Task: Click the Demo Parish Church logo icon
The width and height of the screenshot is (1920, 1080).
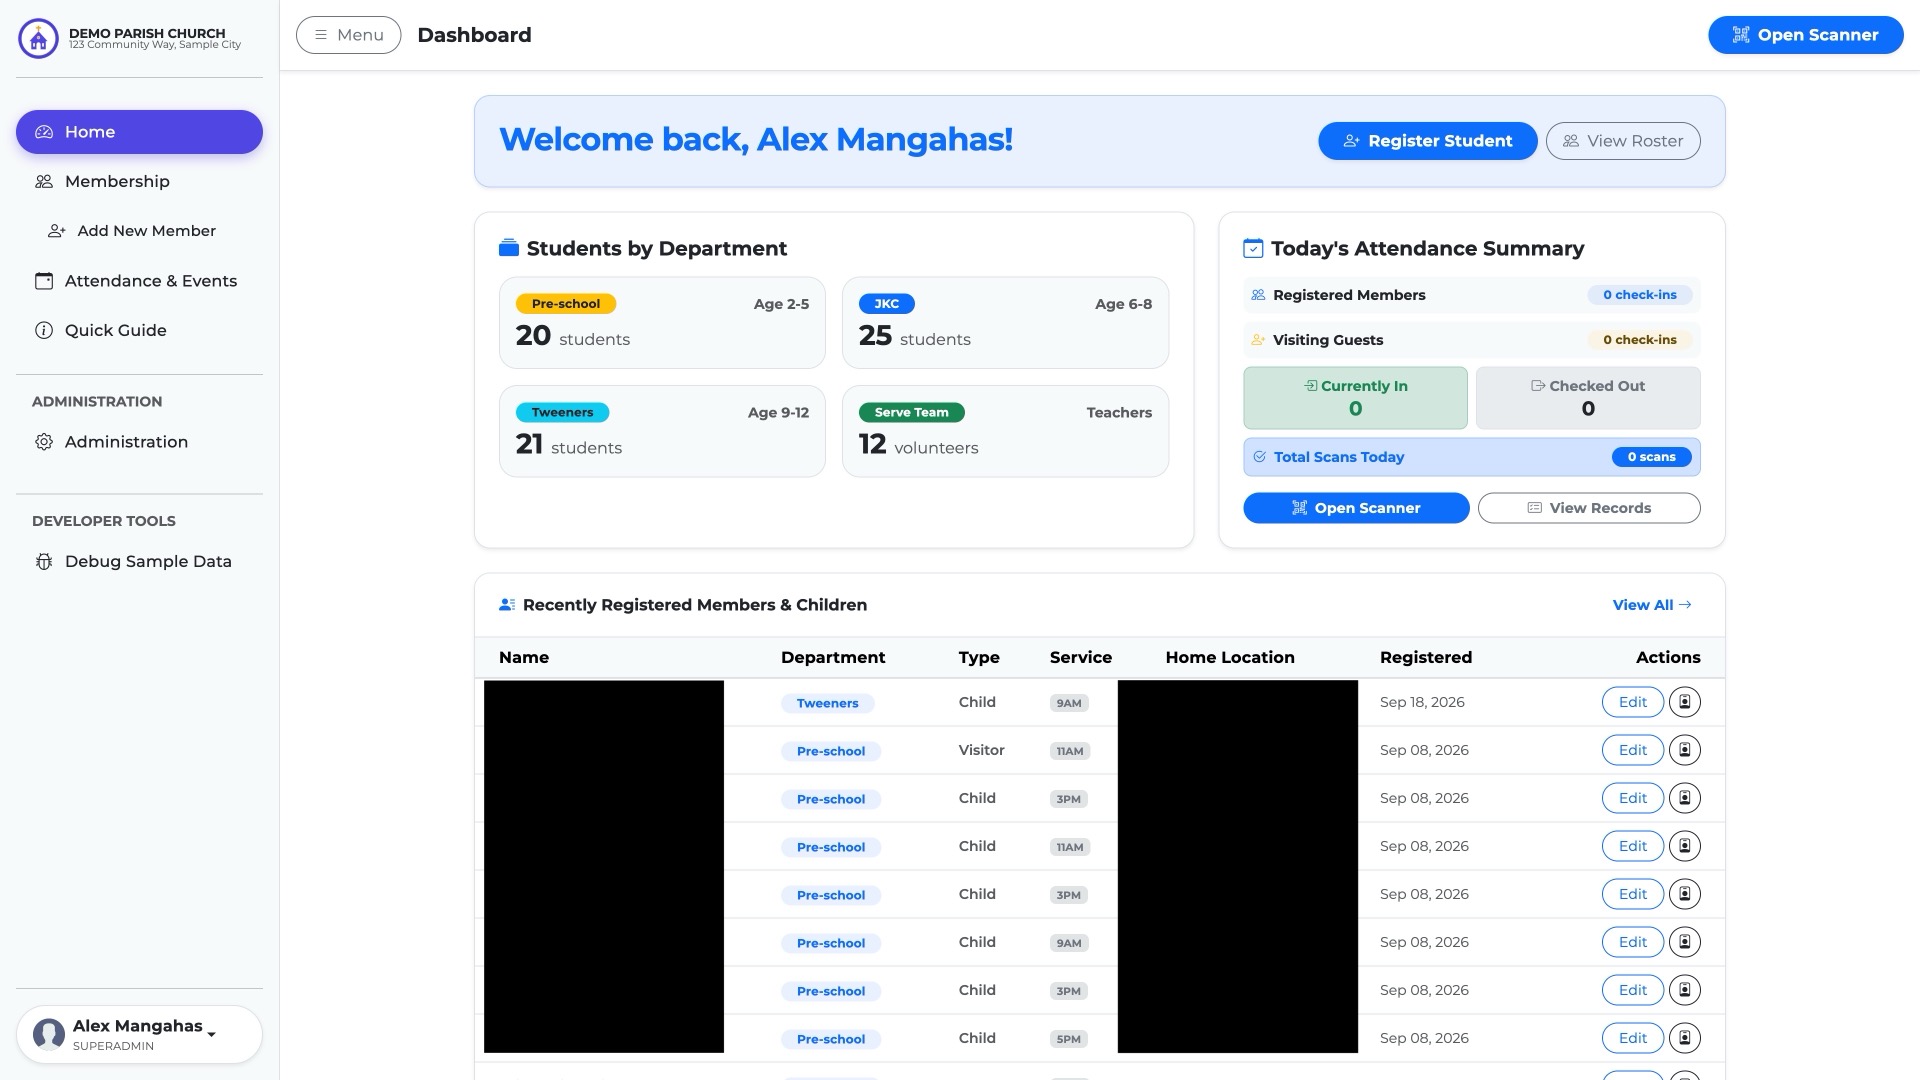Action: tap(38, 39)
